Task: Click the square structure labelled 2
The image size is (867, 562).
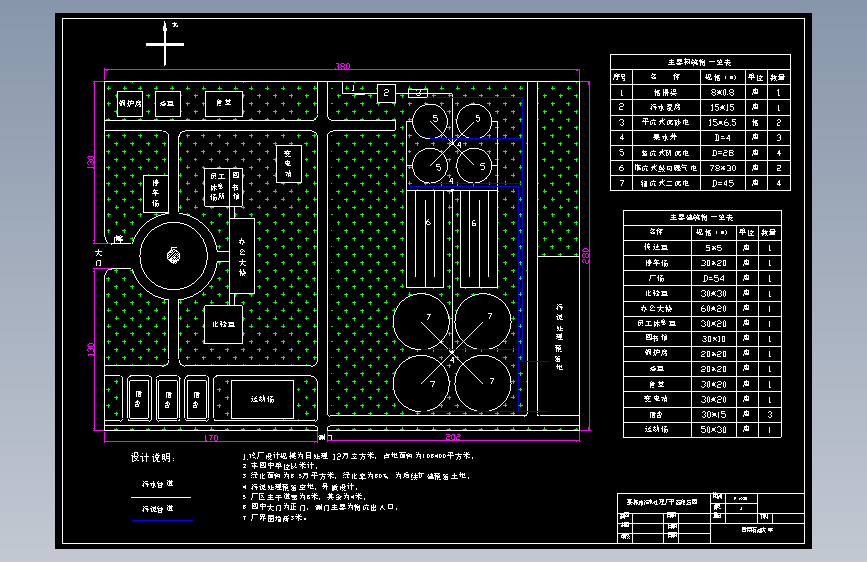Action: click(x=386, y=93)
